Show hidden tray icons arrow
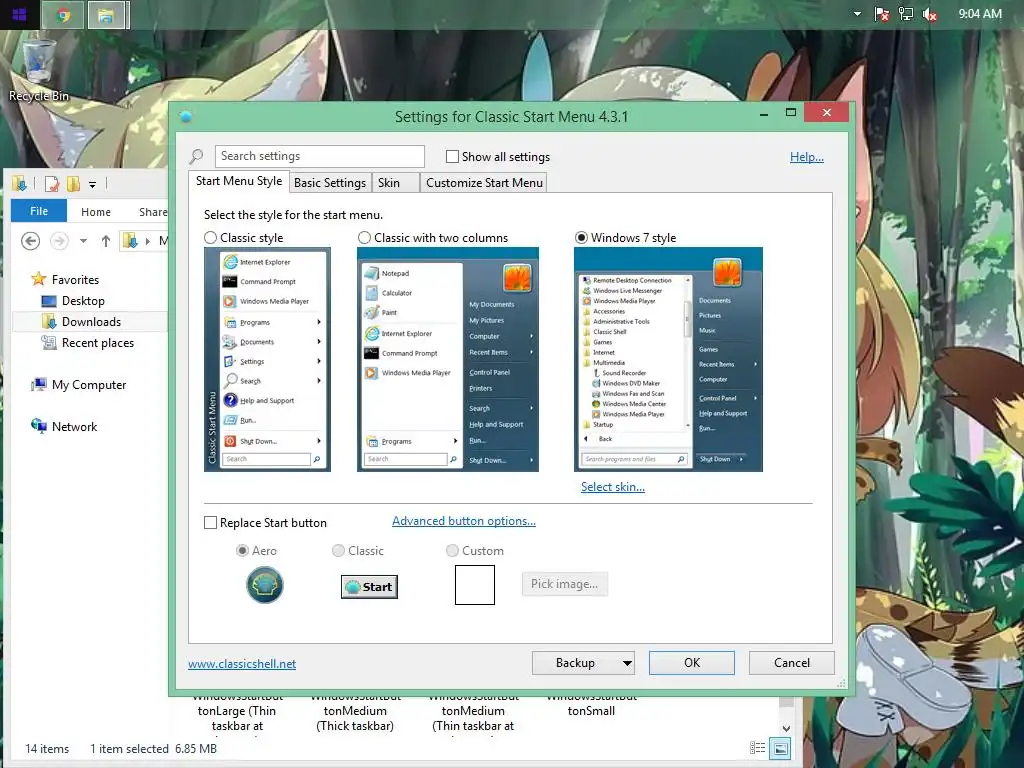This screenshot has width=1024, height=768. point(857,14)
